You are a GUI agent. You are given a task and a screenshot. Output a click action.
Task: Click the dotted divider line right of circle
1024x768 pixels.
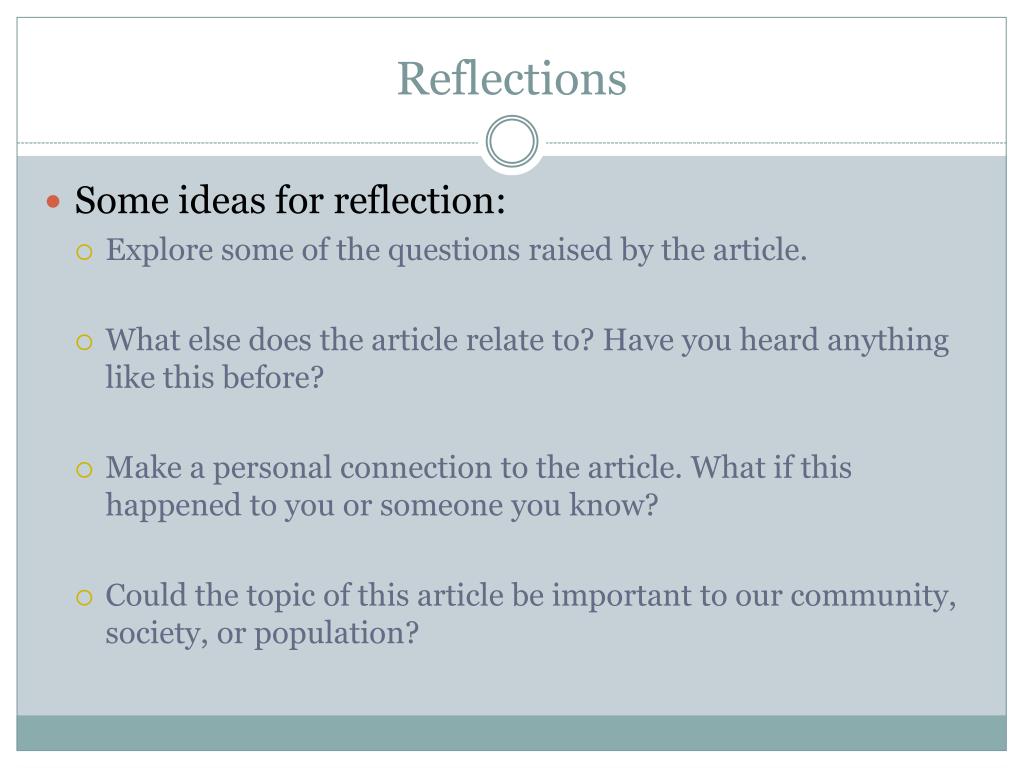pyautogui.click(x=773, y=142)
